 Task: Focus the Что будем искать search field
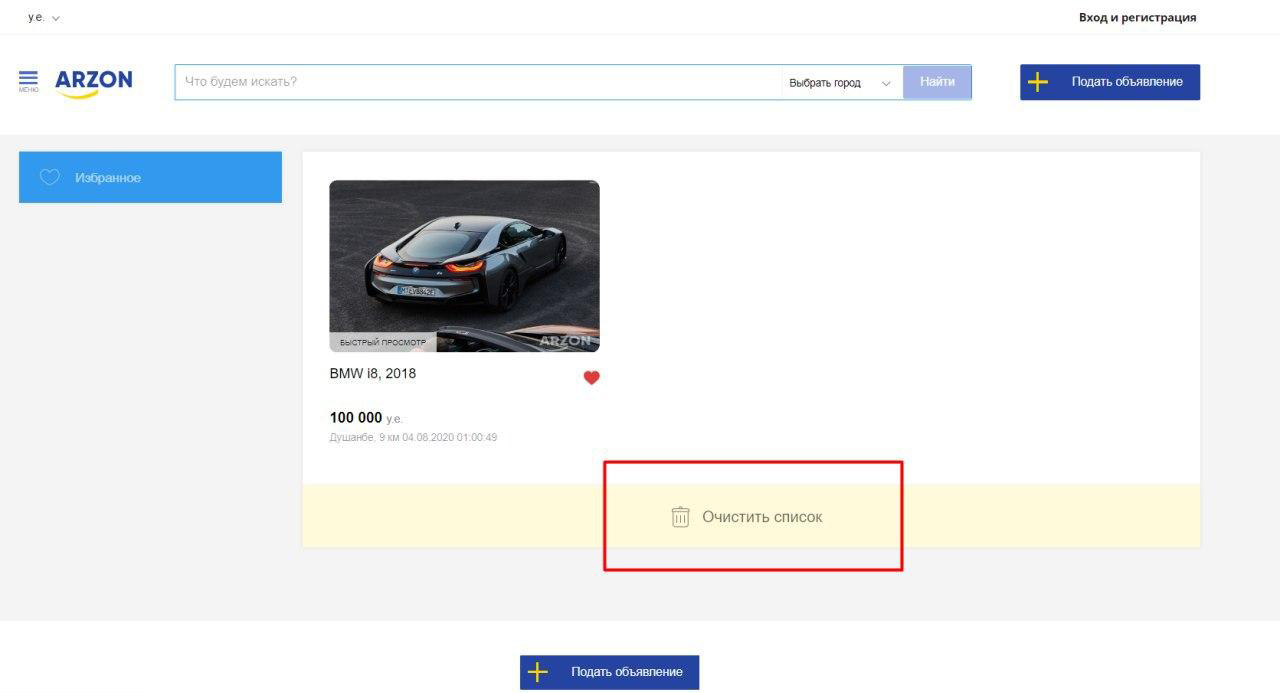pyautogui.click(x=477, y=82)
